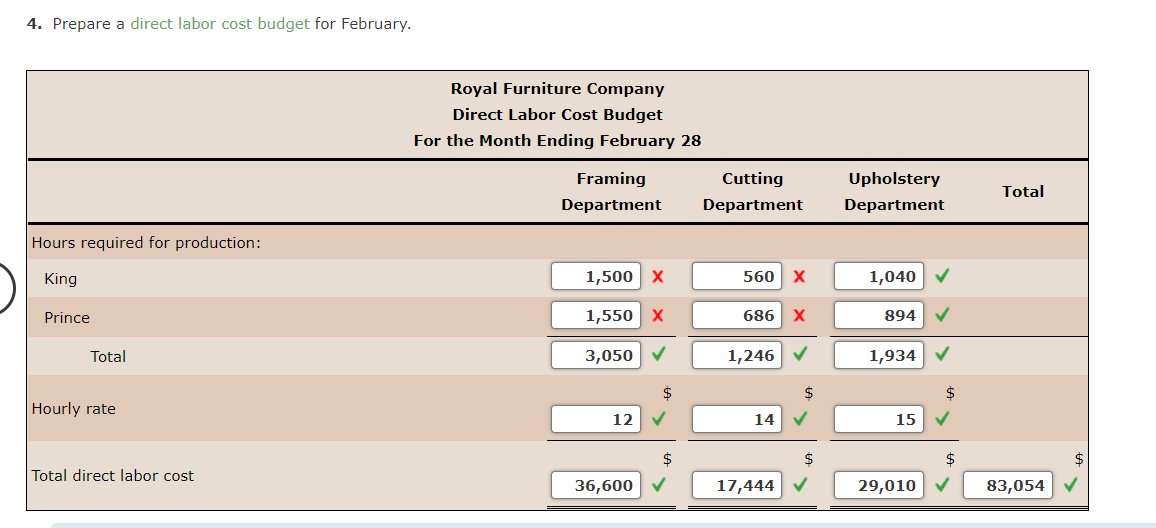
Task: Select the overall total cost field 83,054
Action: 1008,485
